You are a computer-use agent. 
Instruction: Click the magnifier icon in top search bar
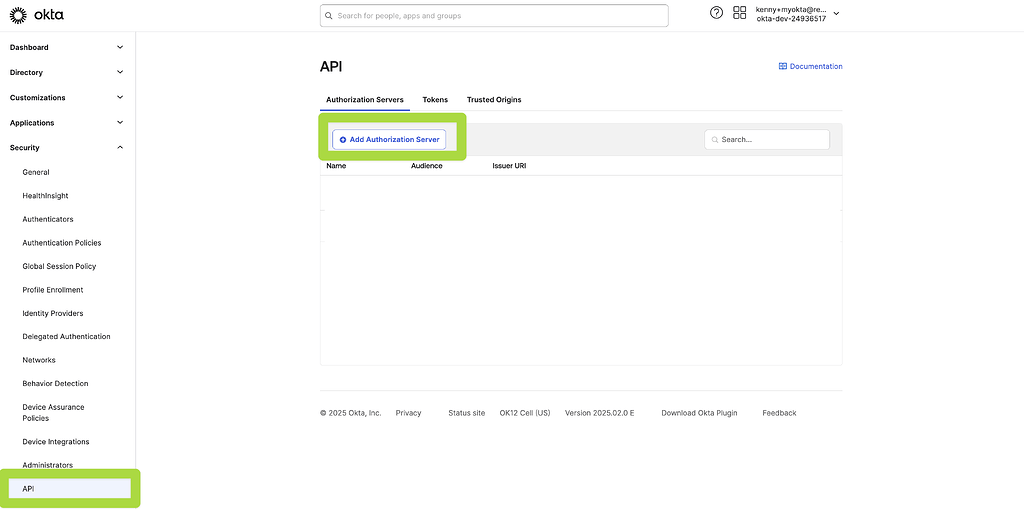(328, 16)
